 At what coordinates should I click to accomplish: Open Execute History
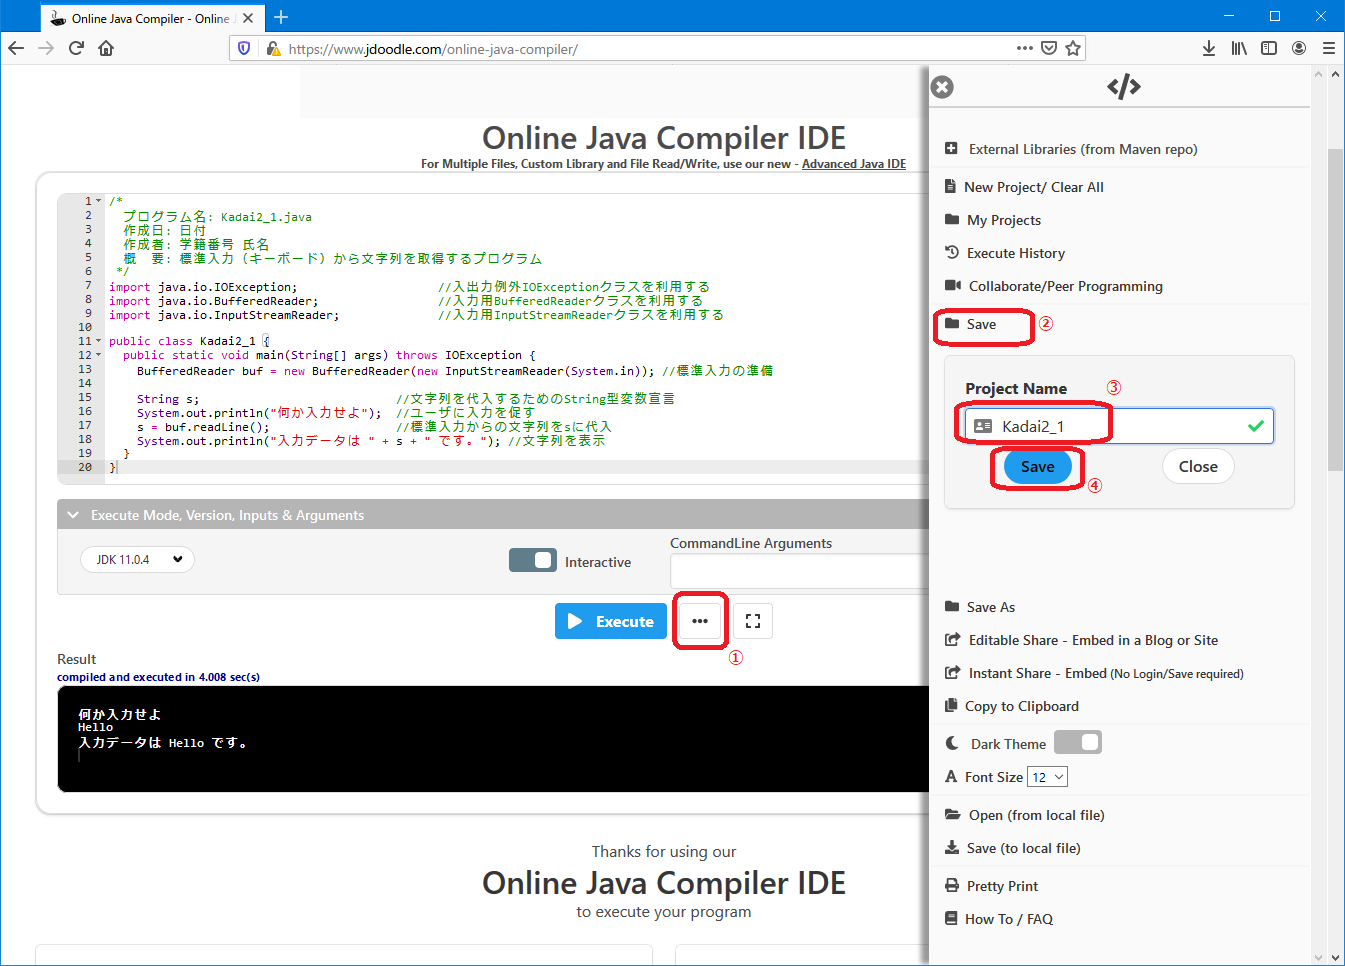pos(1005,253)
